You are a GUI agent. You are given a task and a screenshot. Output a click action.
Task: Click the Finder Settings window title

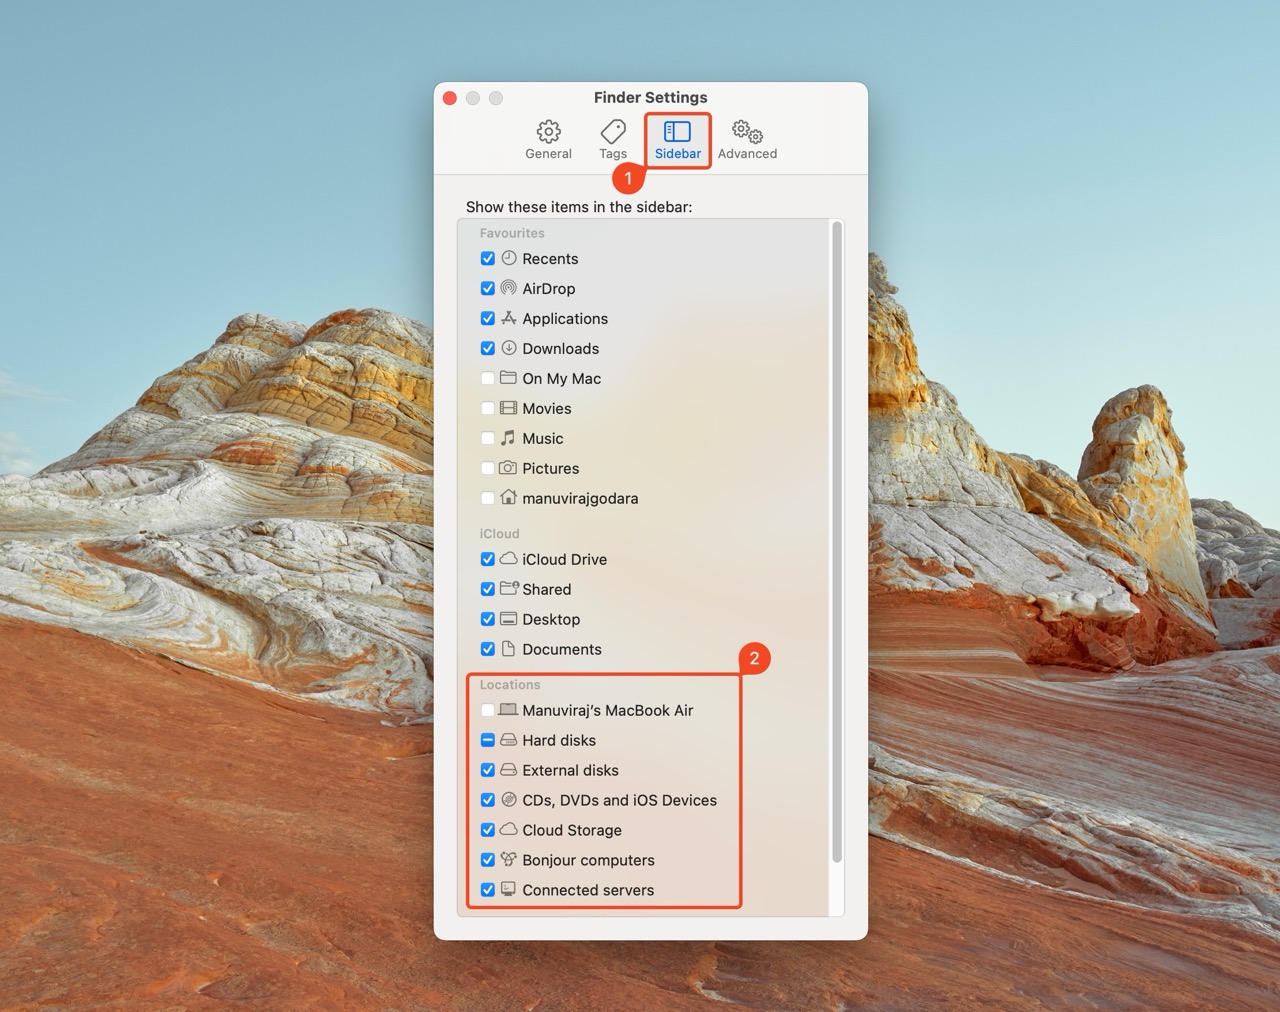[x=651, y=97]
